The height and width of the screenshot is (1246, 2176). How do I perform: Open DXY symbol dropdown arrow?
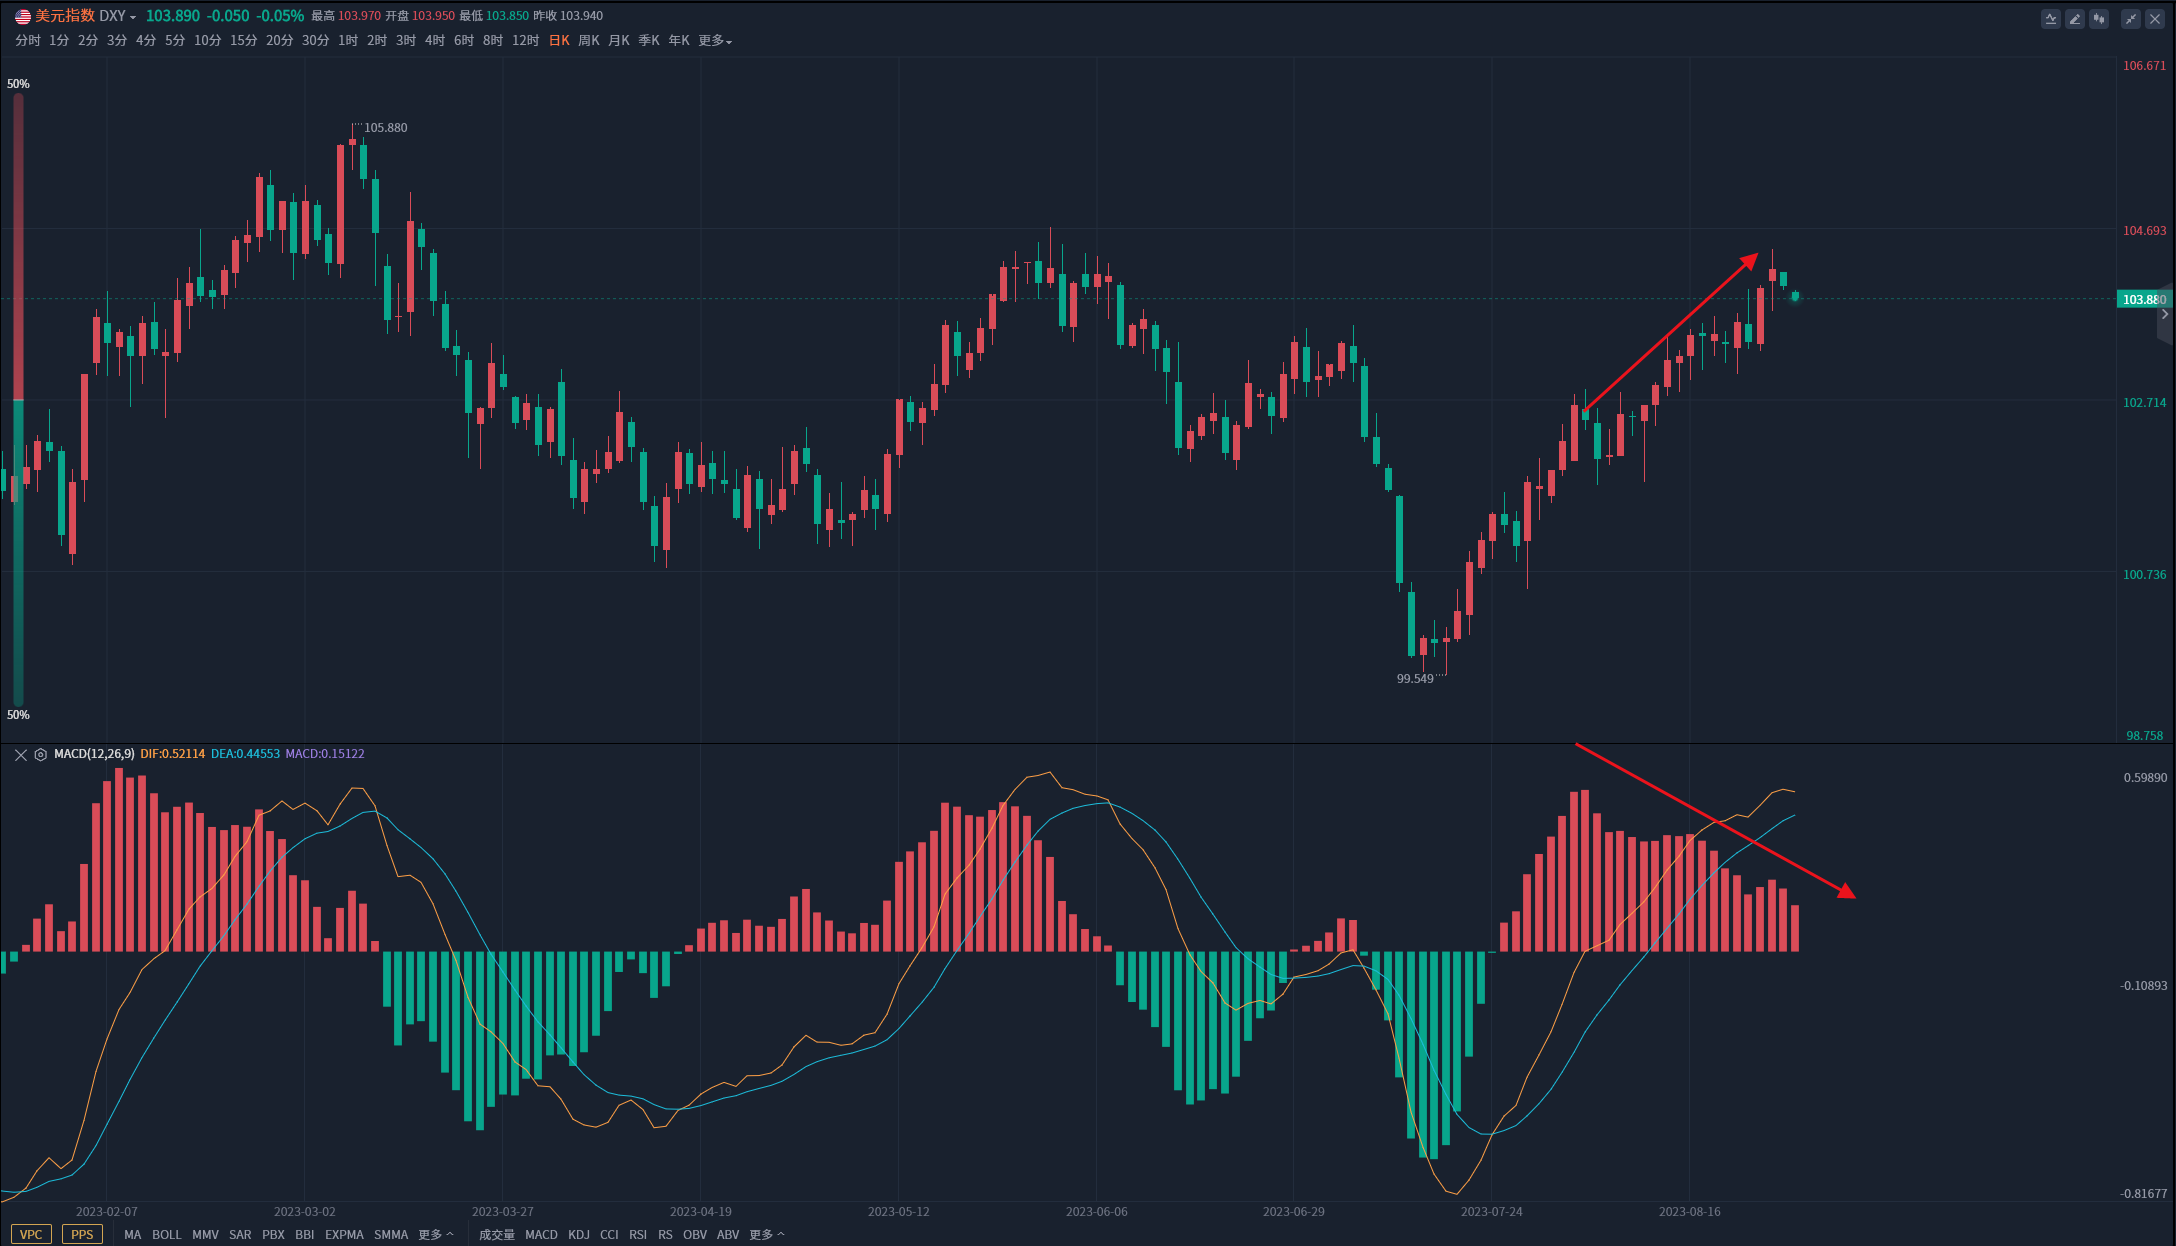[x=133, y=18]
